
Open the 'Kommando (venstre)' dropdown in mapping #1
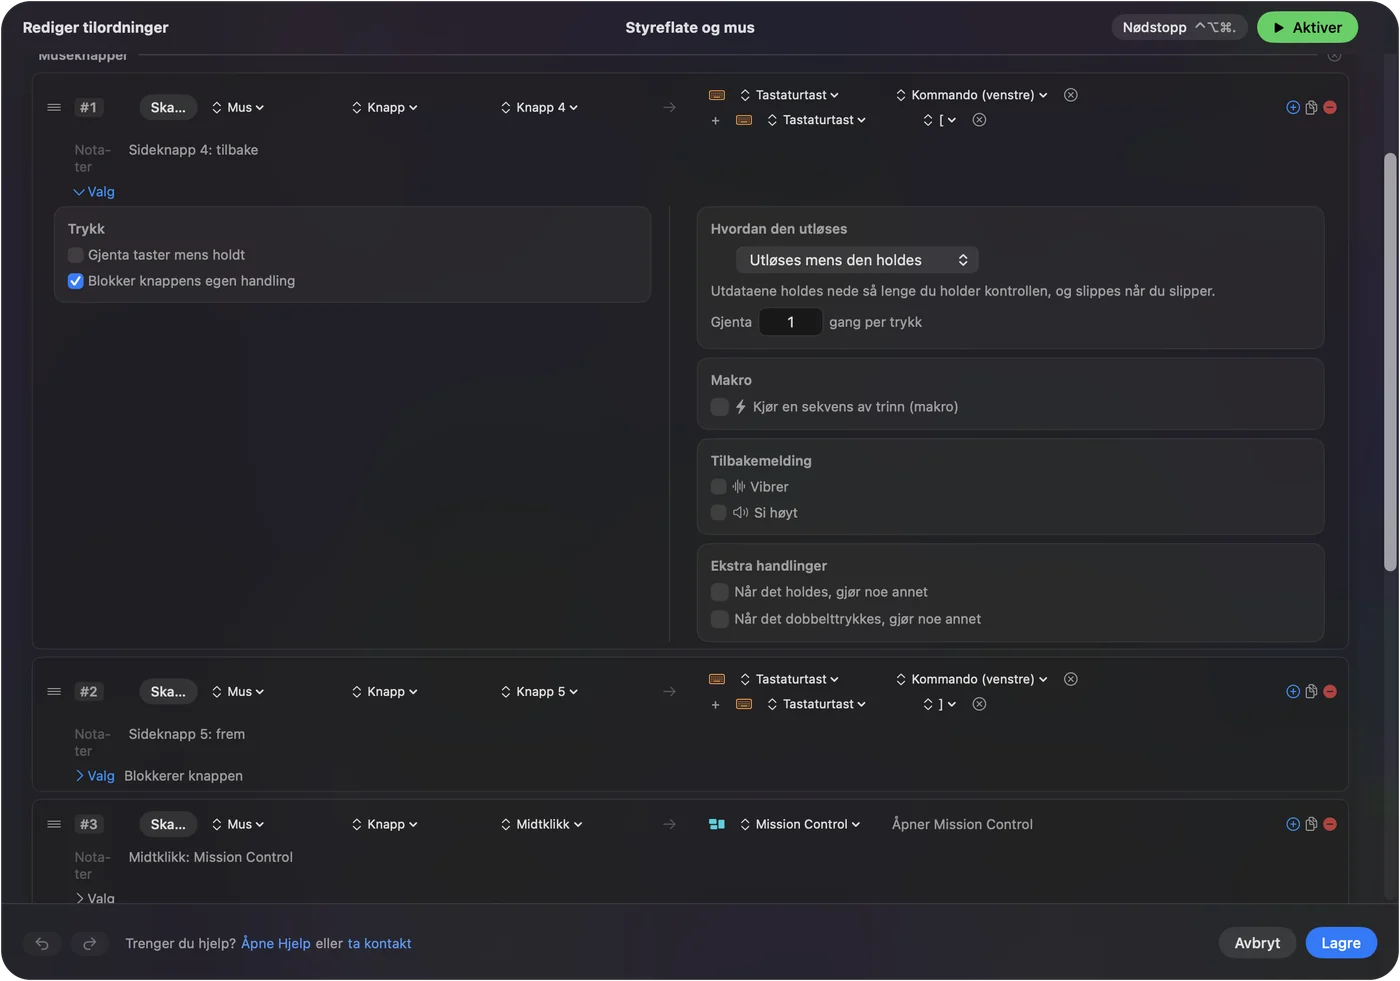click(971, 95)
